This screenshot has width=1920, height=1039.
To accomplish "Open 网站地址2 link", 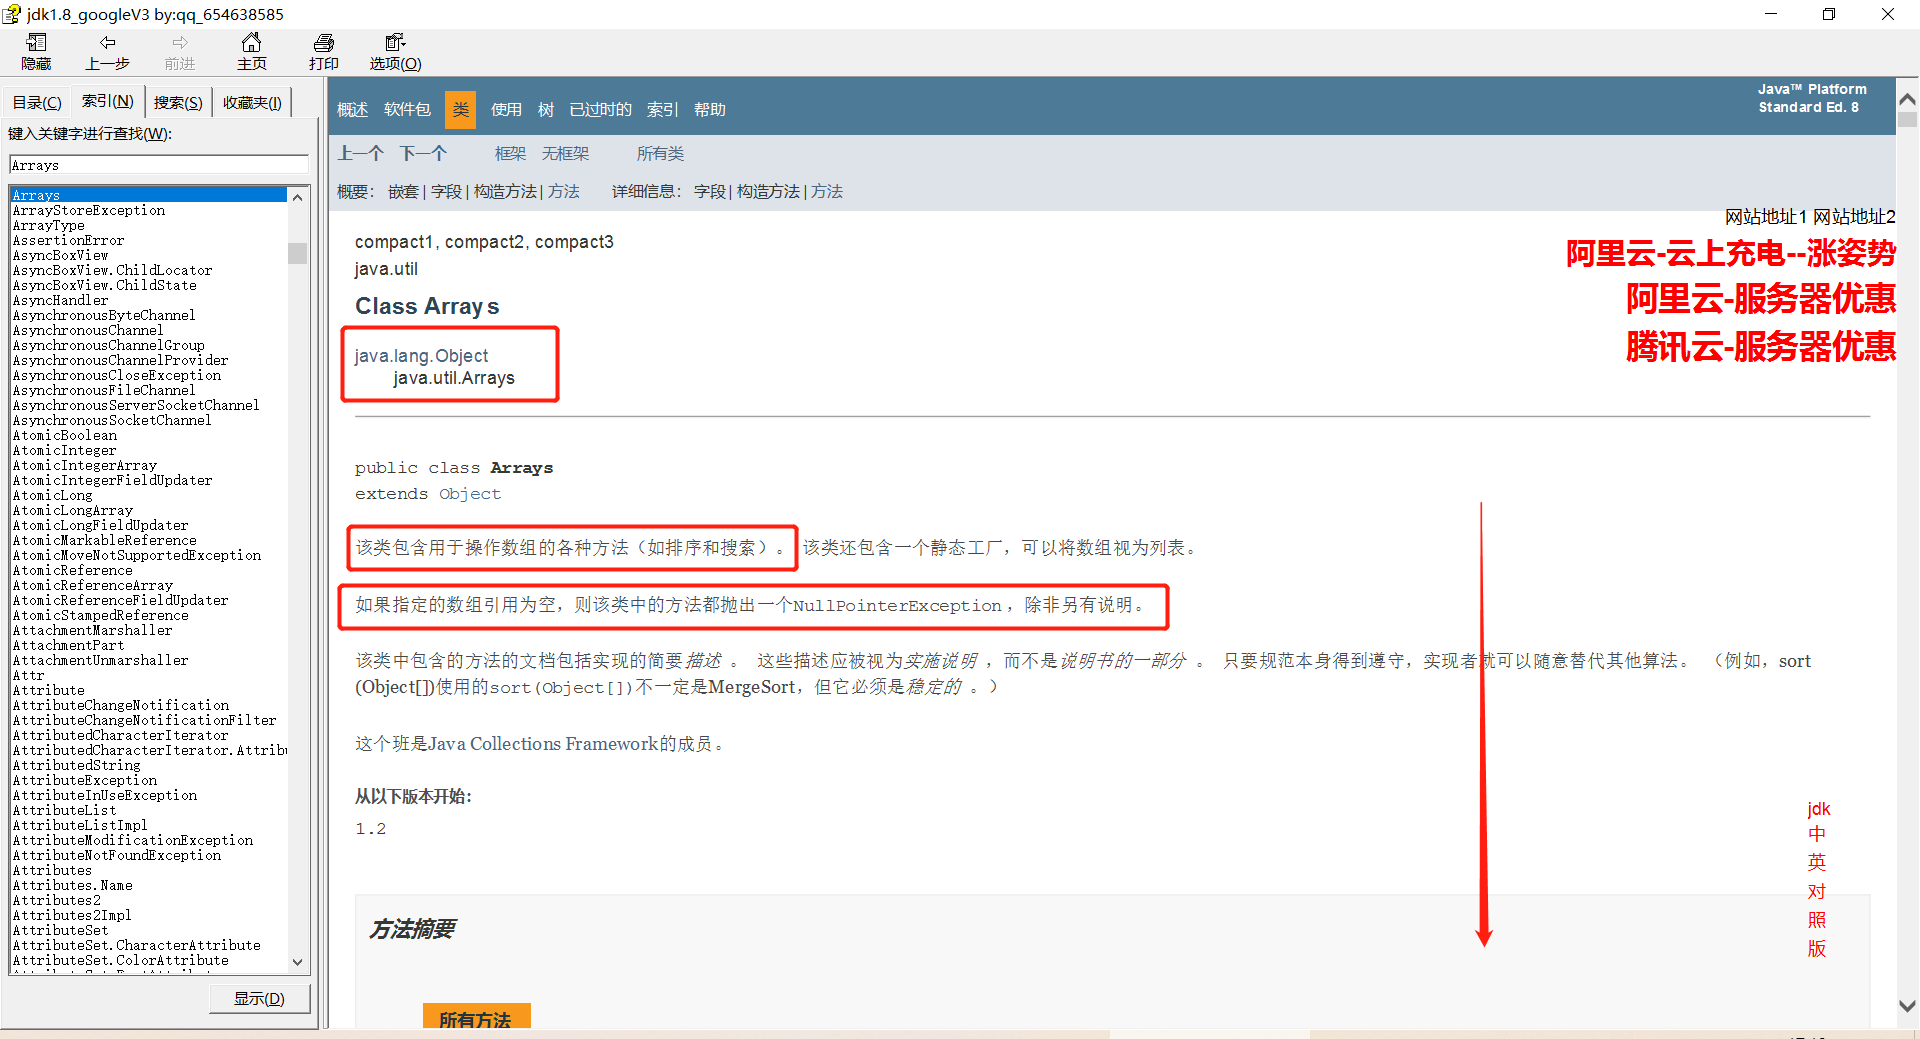I will 1854,217.
